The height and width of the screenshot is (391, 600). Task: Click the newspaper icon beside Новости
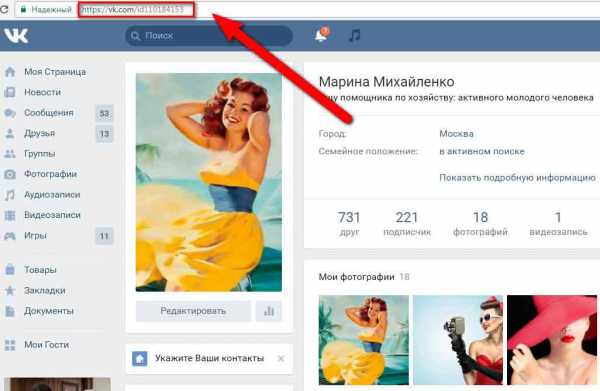[x=10, y=92]
